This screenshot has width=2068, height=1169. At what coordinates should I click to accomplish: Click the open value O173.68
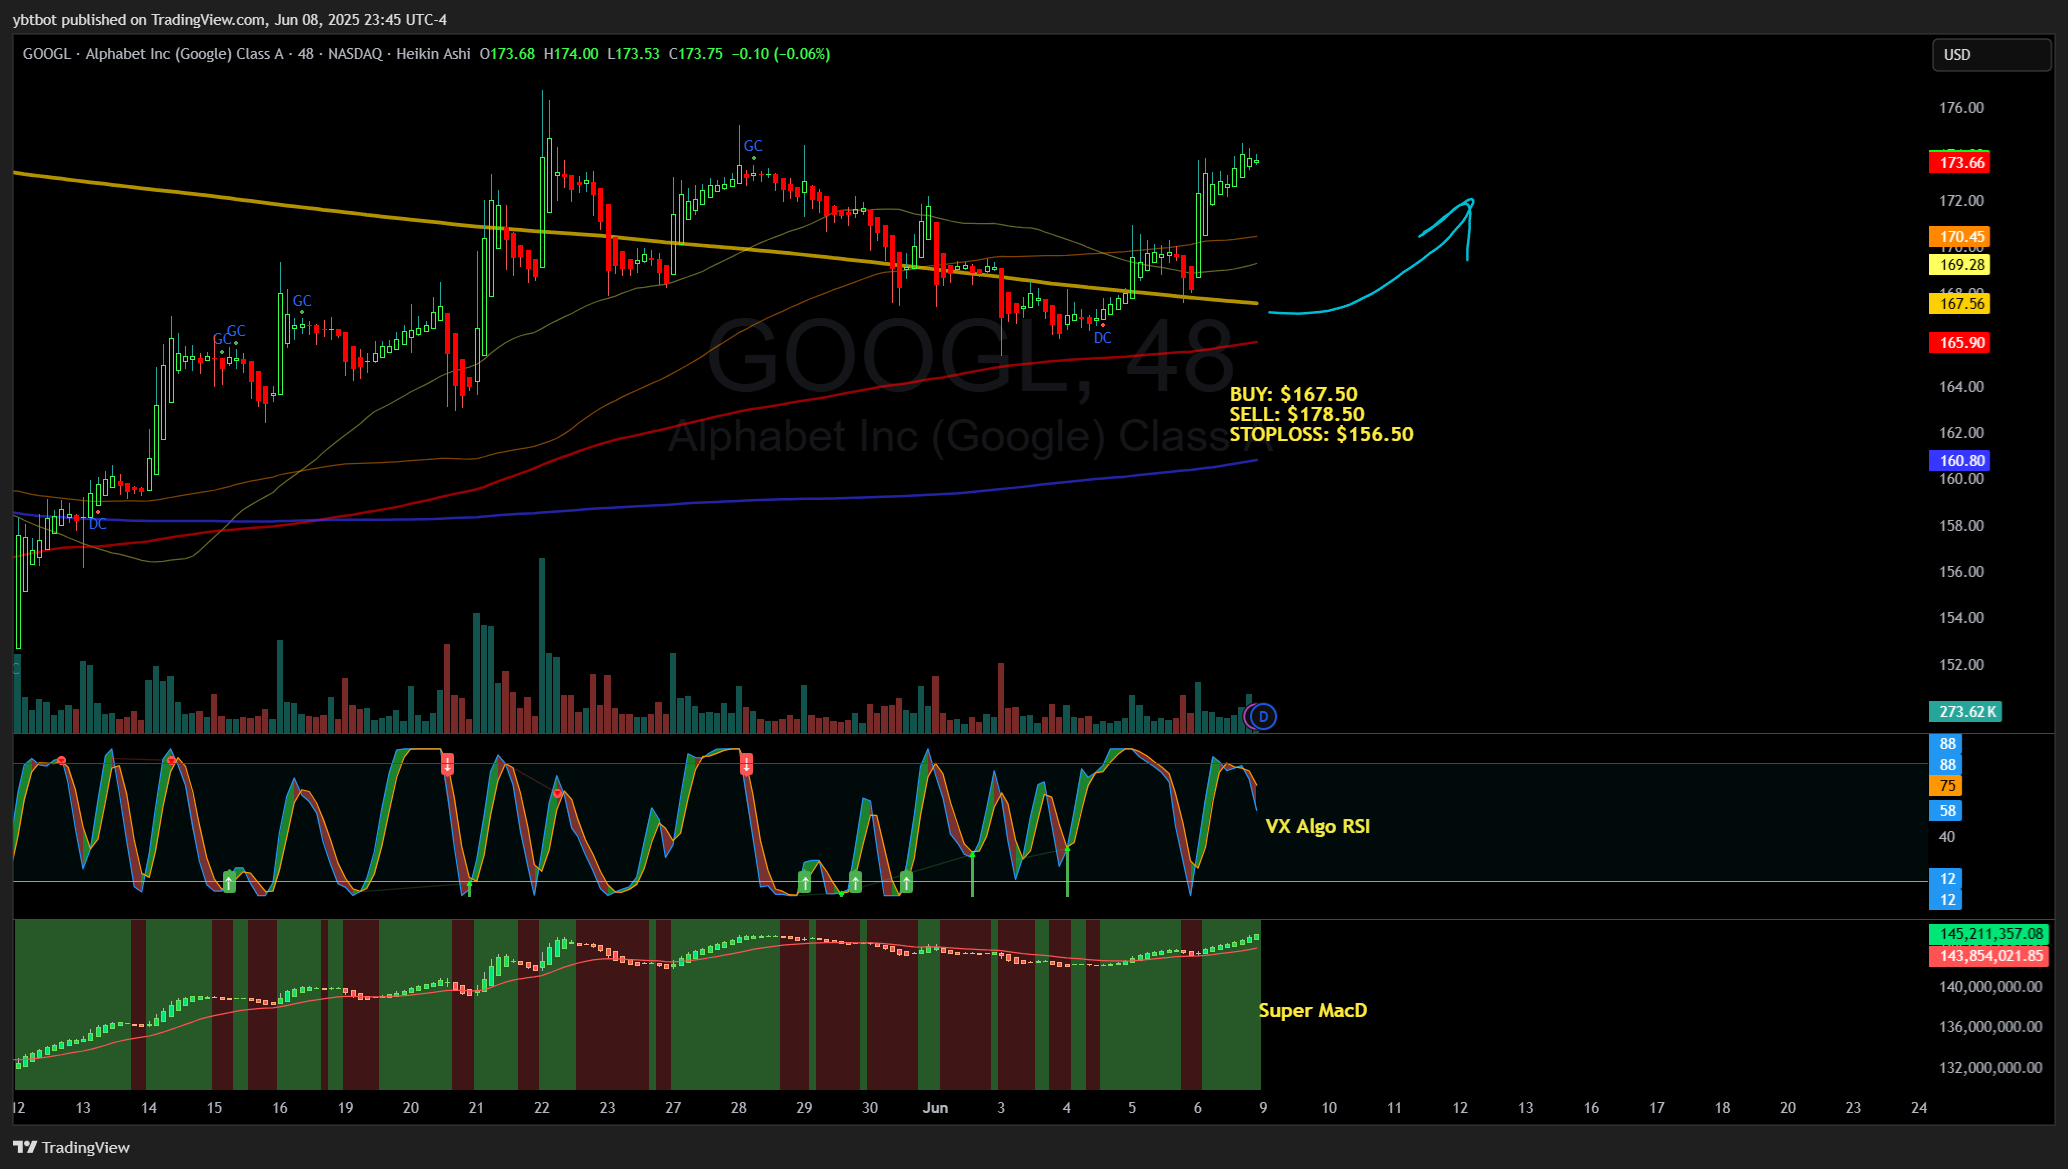(507, 54)
